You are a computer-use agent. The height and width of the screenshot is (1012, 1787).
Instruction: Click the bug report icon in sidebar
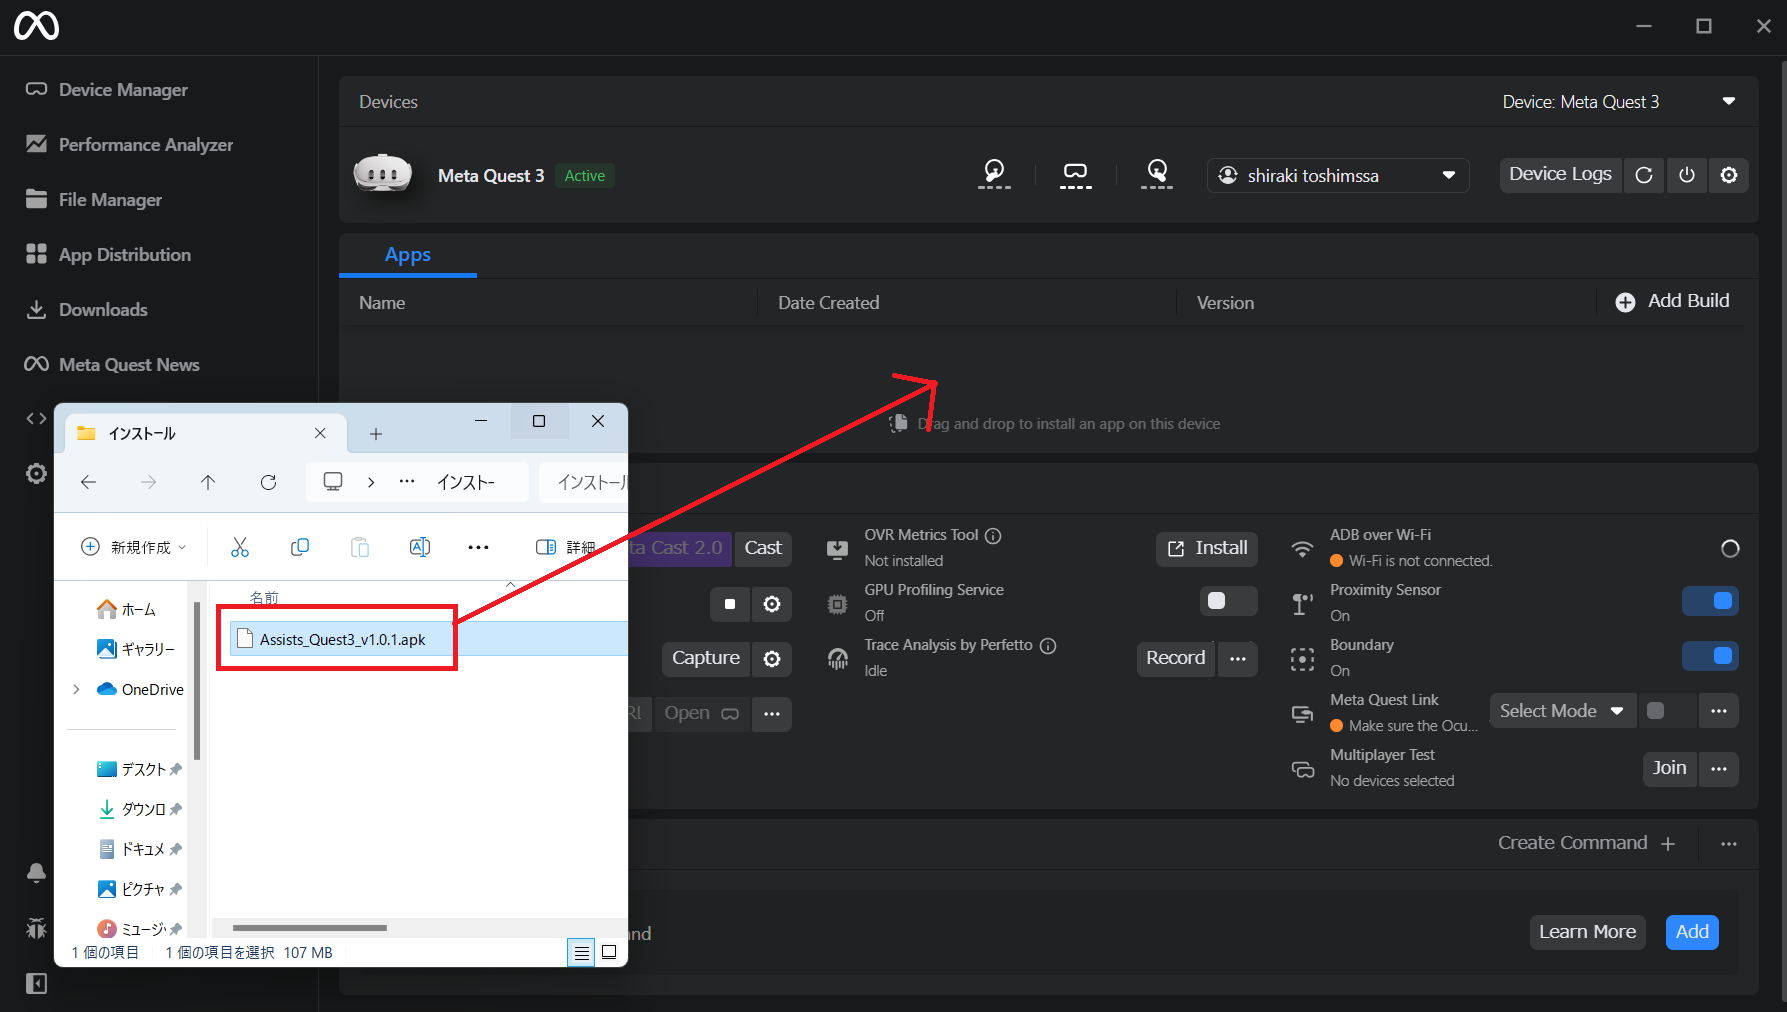36,928
